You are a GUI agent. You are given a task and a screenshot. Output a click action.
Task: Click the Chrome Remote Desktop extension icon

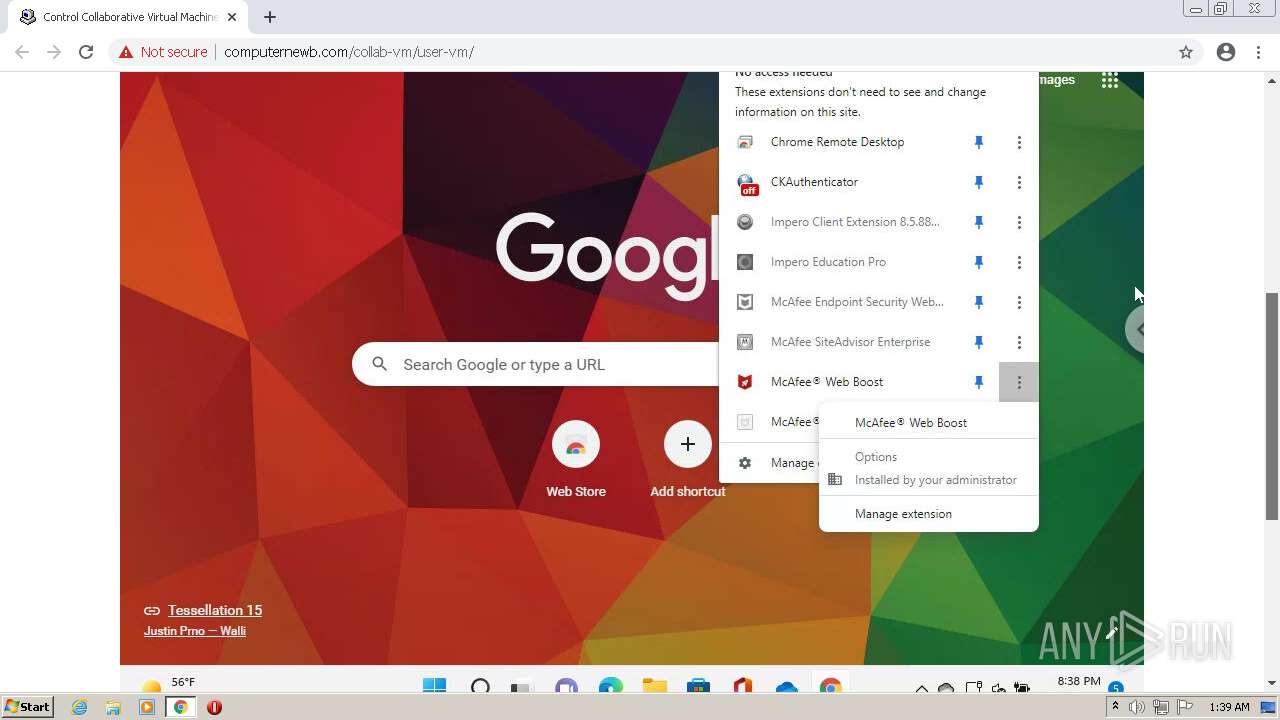click(x=745, y=142)
